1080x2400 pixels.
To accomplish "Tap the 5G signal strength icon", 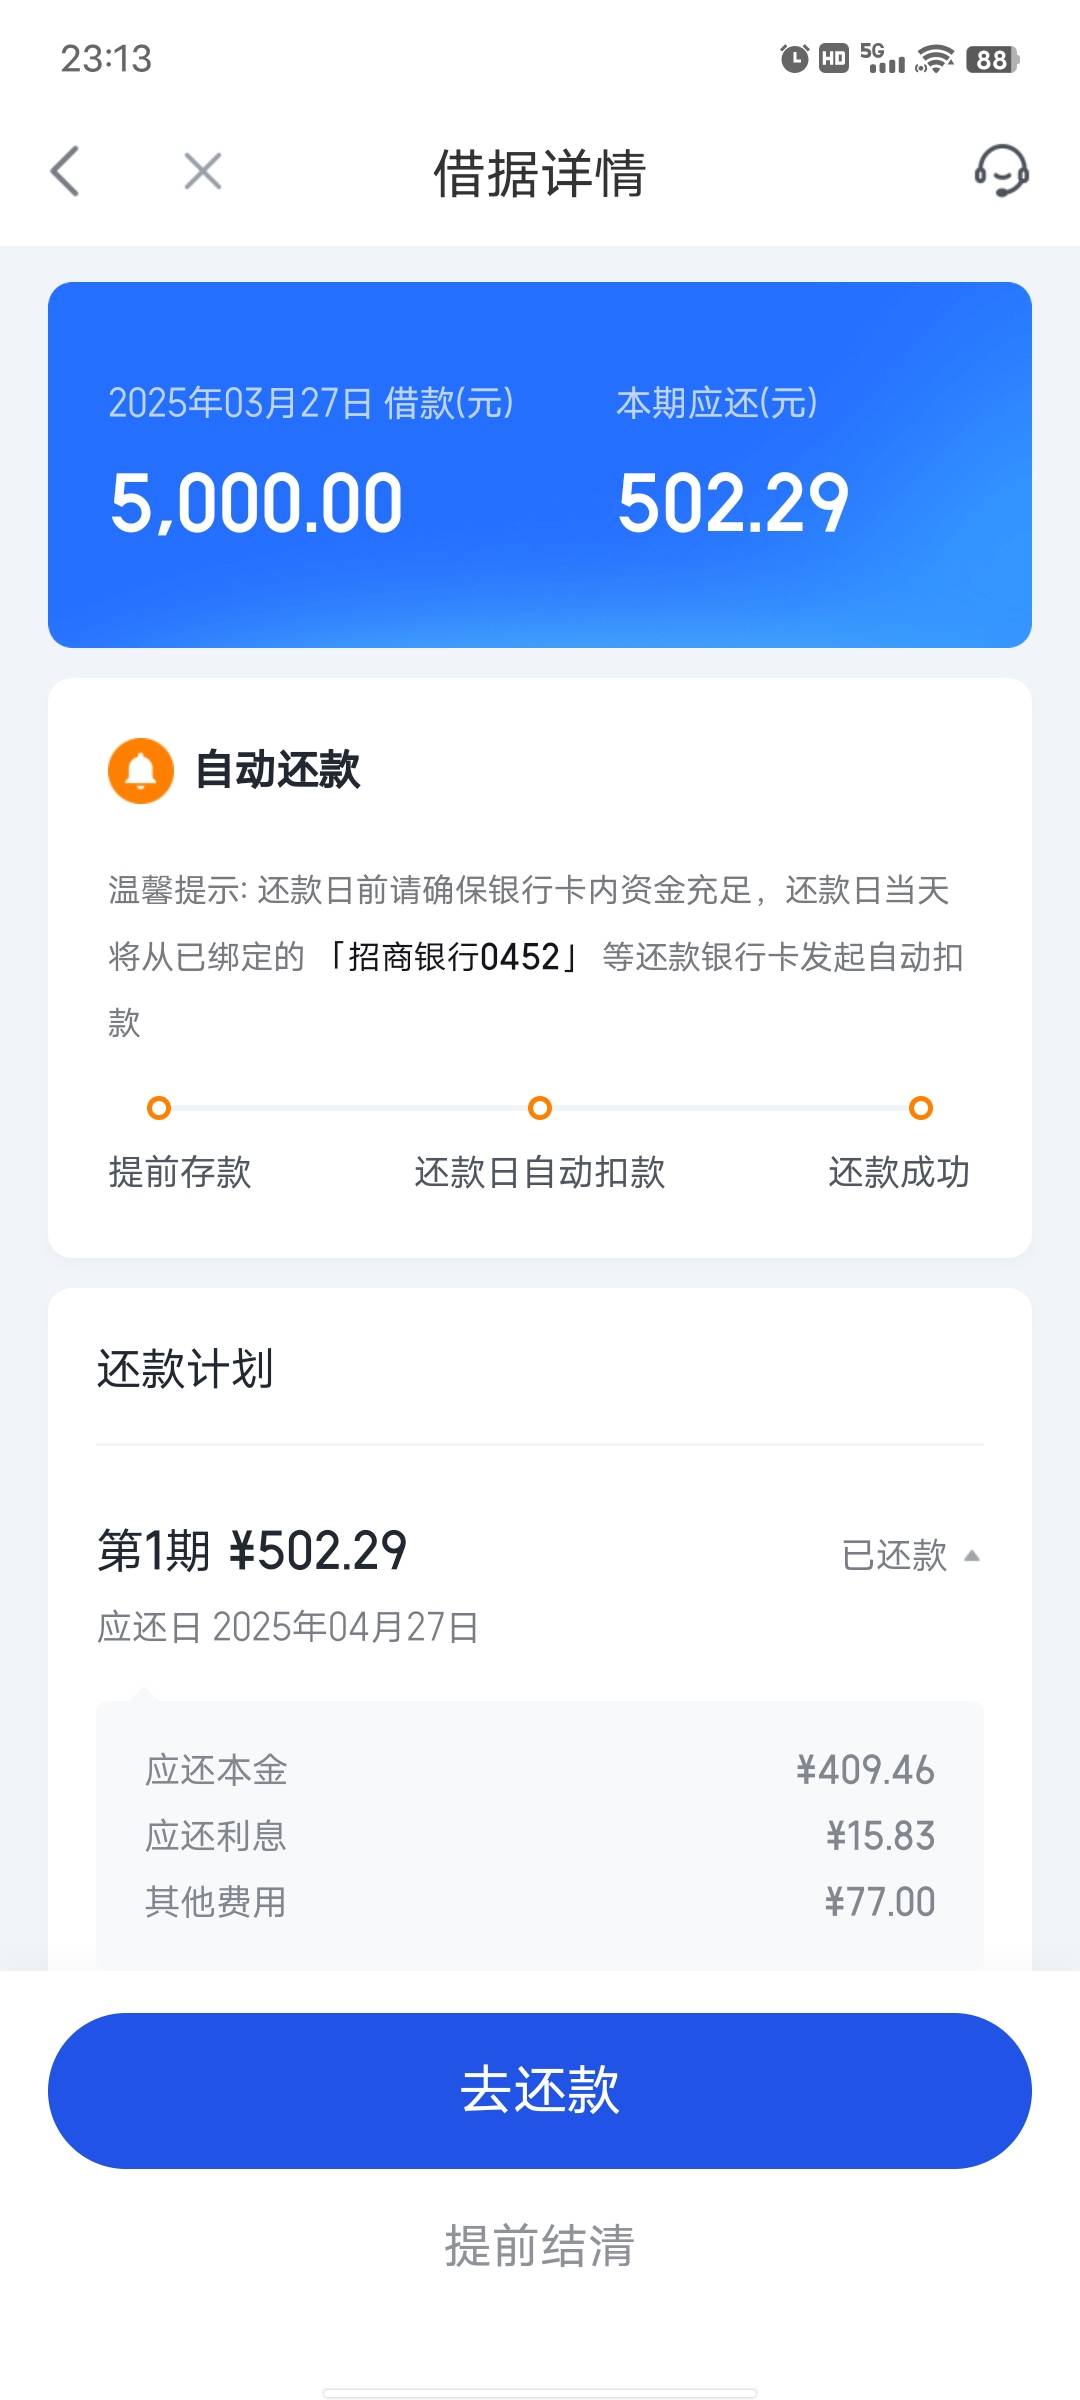I will pyautogui.click(x=882, y=58).
